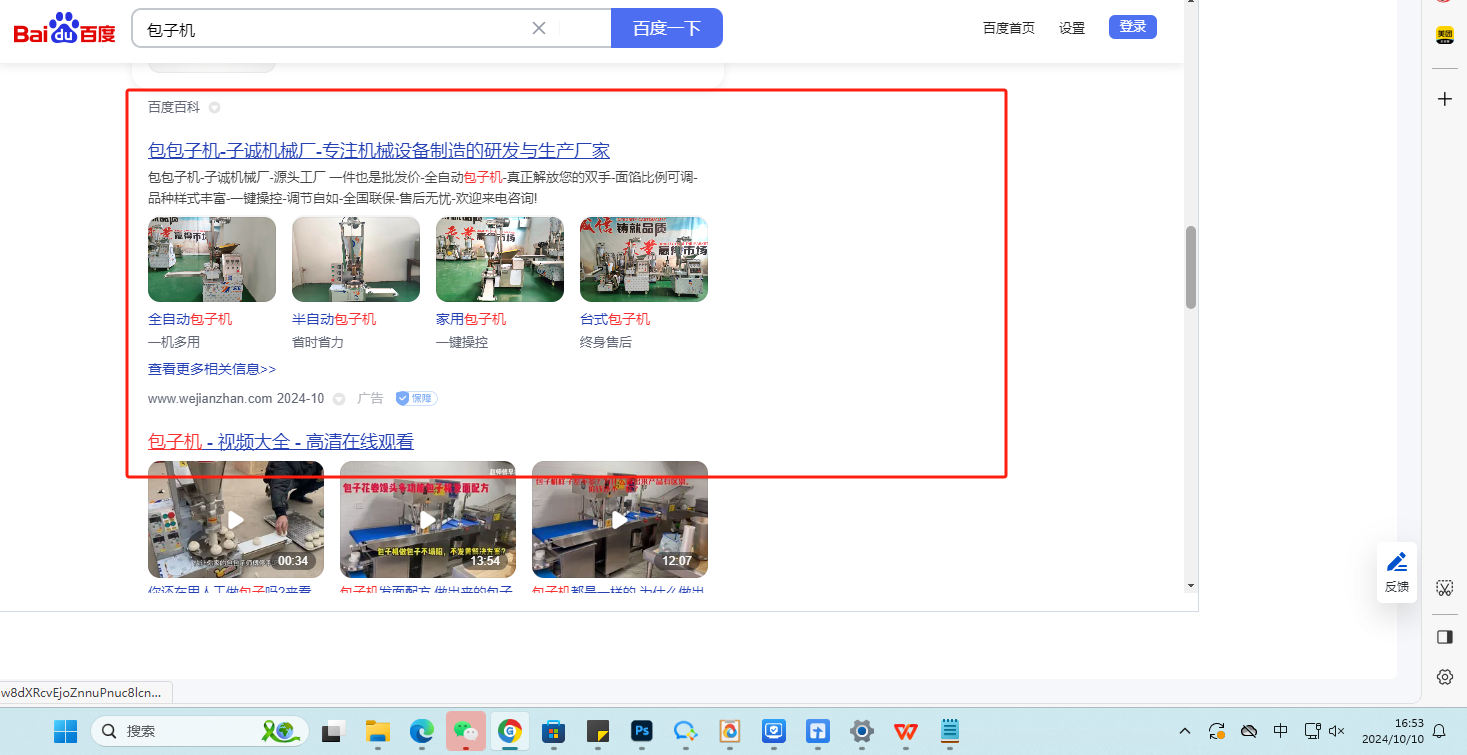The image size is (1467, 755).
Task: Click the muted speaker volume tray icon
Action: [x=1336, y=731]
